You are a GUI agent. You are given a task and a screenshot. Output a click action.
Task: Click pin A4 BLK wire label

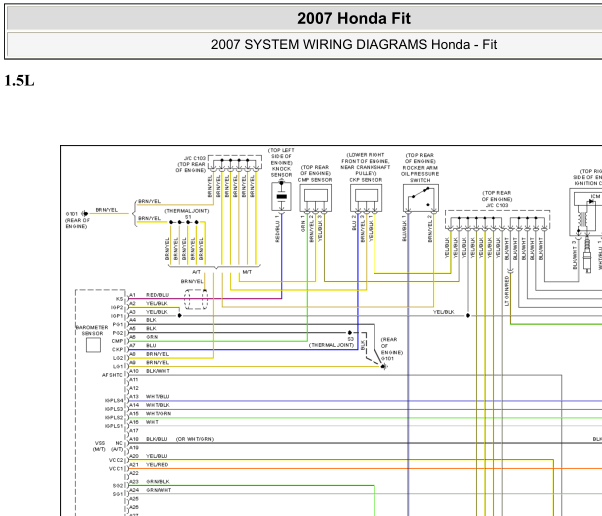(x=151, y=320)
